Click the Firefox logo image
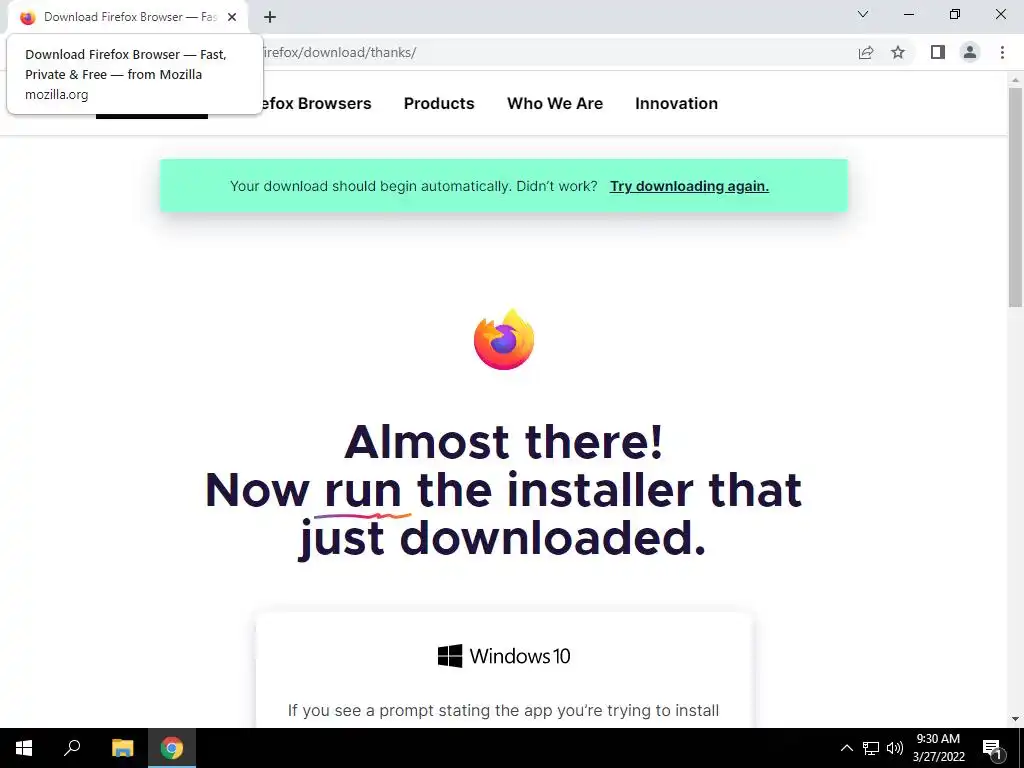 (504, 340)
